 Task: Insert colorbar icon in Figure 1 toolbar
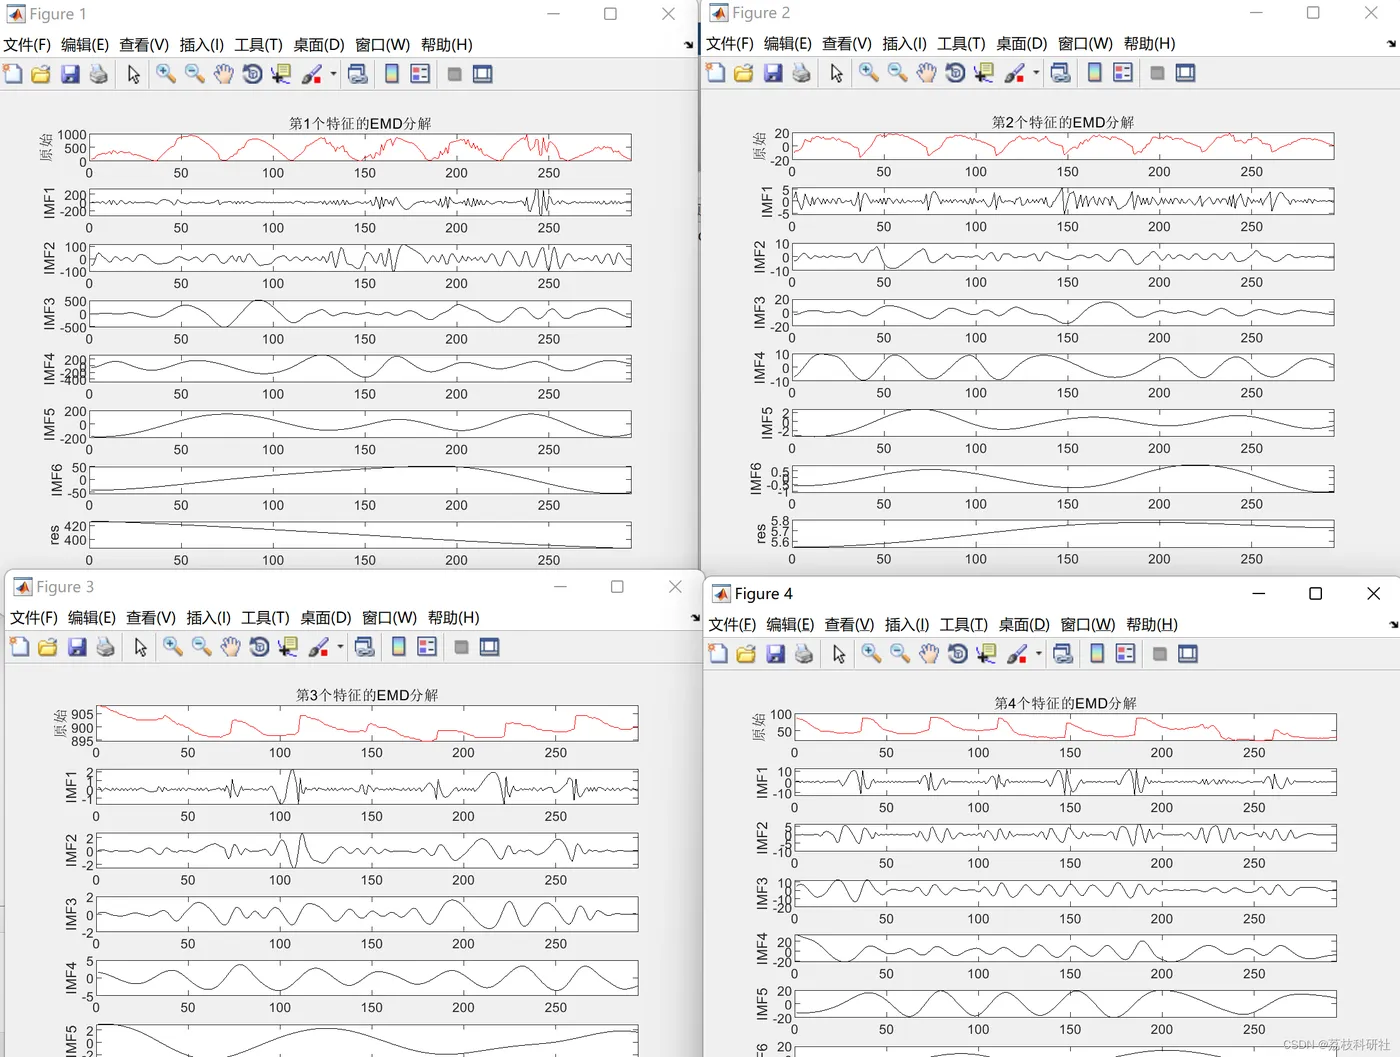392,74
